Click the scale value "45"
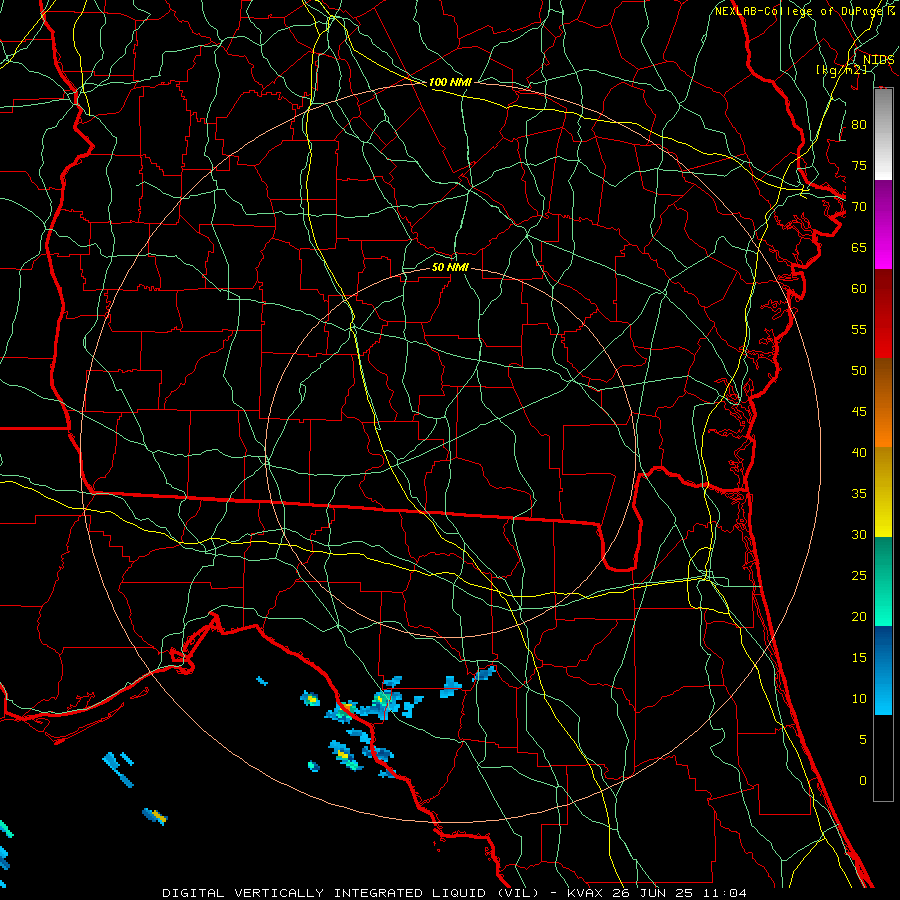900x900 pixels. click(859, 412)
